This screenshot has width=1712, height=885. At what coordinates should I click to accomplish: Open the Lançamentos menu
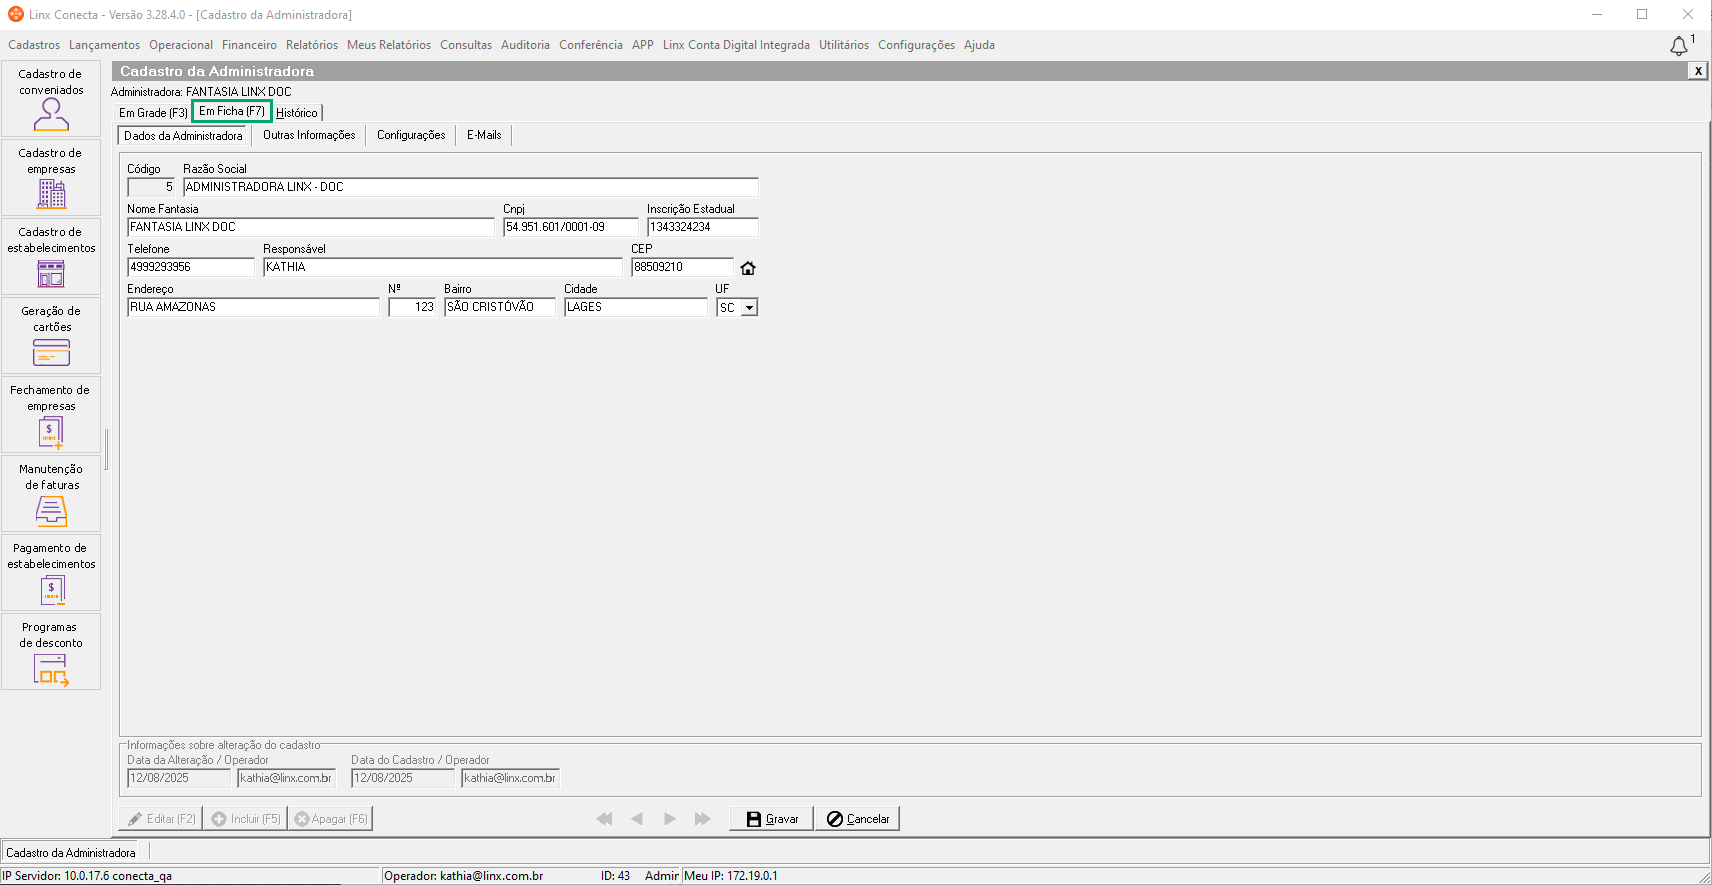click(x=104, y=45)
